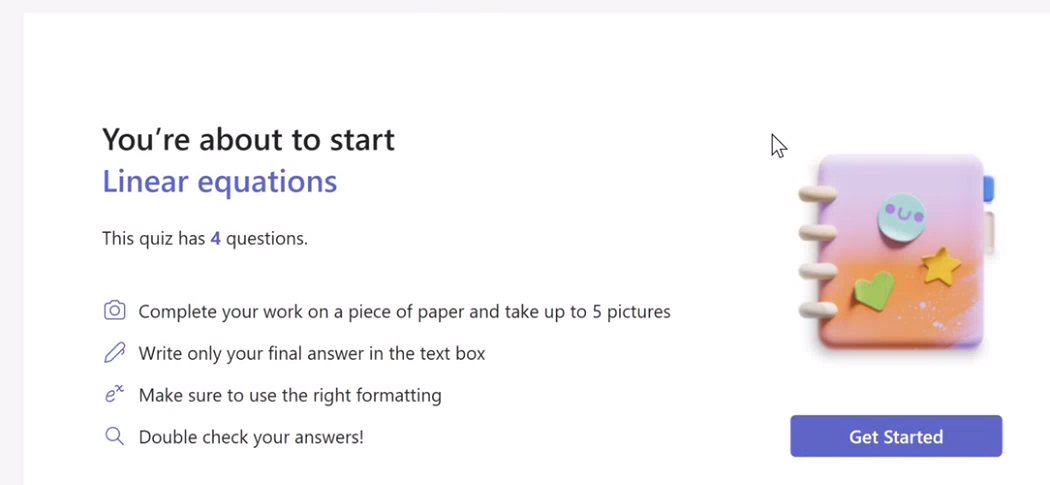Click the blue tab on notebook edge
Image resolution: width=1050 pixels, height=485 pixels.
[988, 189]
